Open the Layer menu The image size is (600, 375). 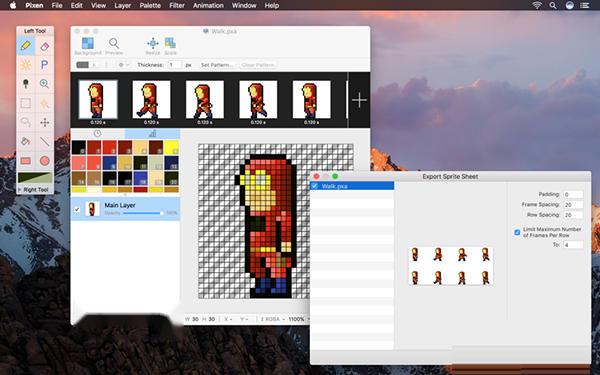(122, 5)
